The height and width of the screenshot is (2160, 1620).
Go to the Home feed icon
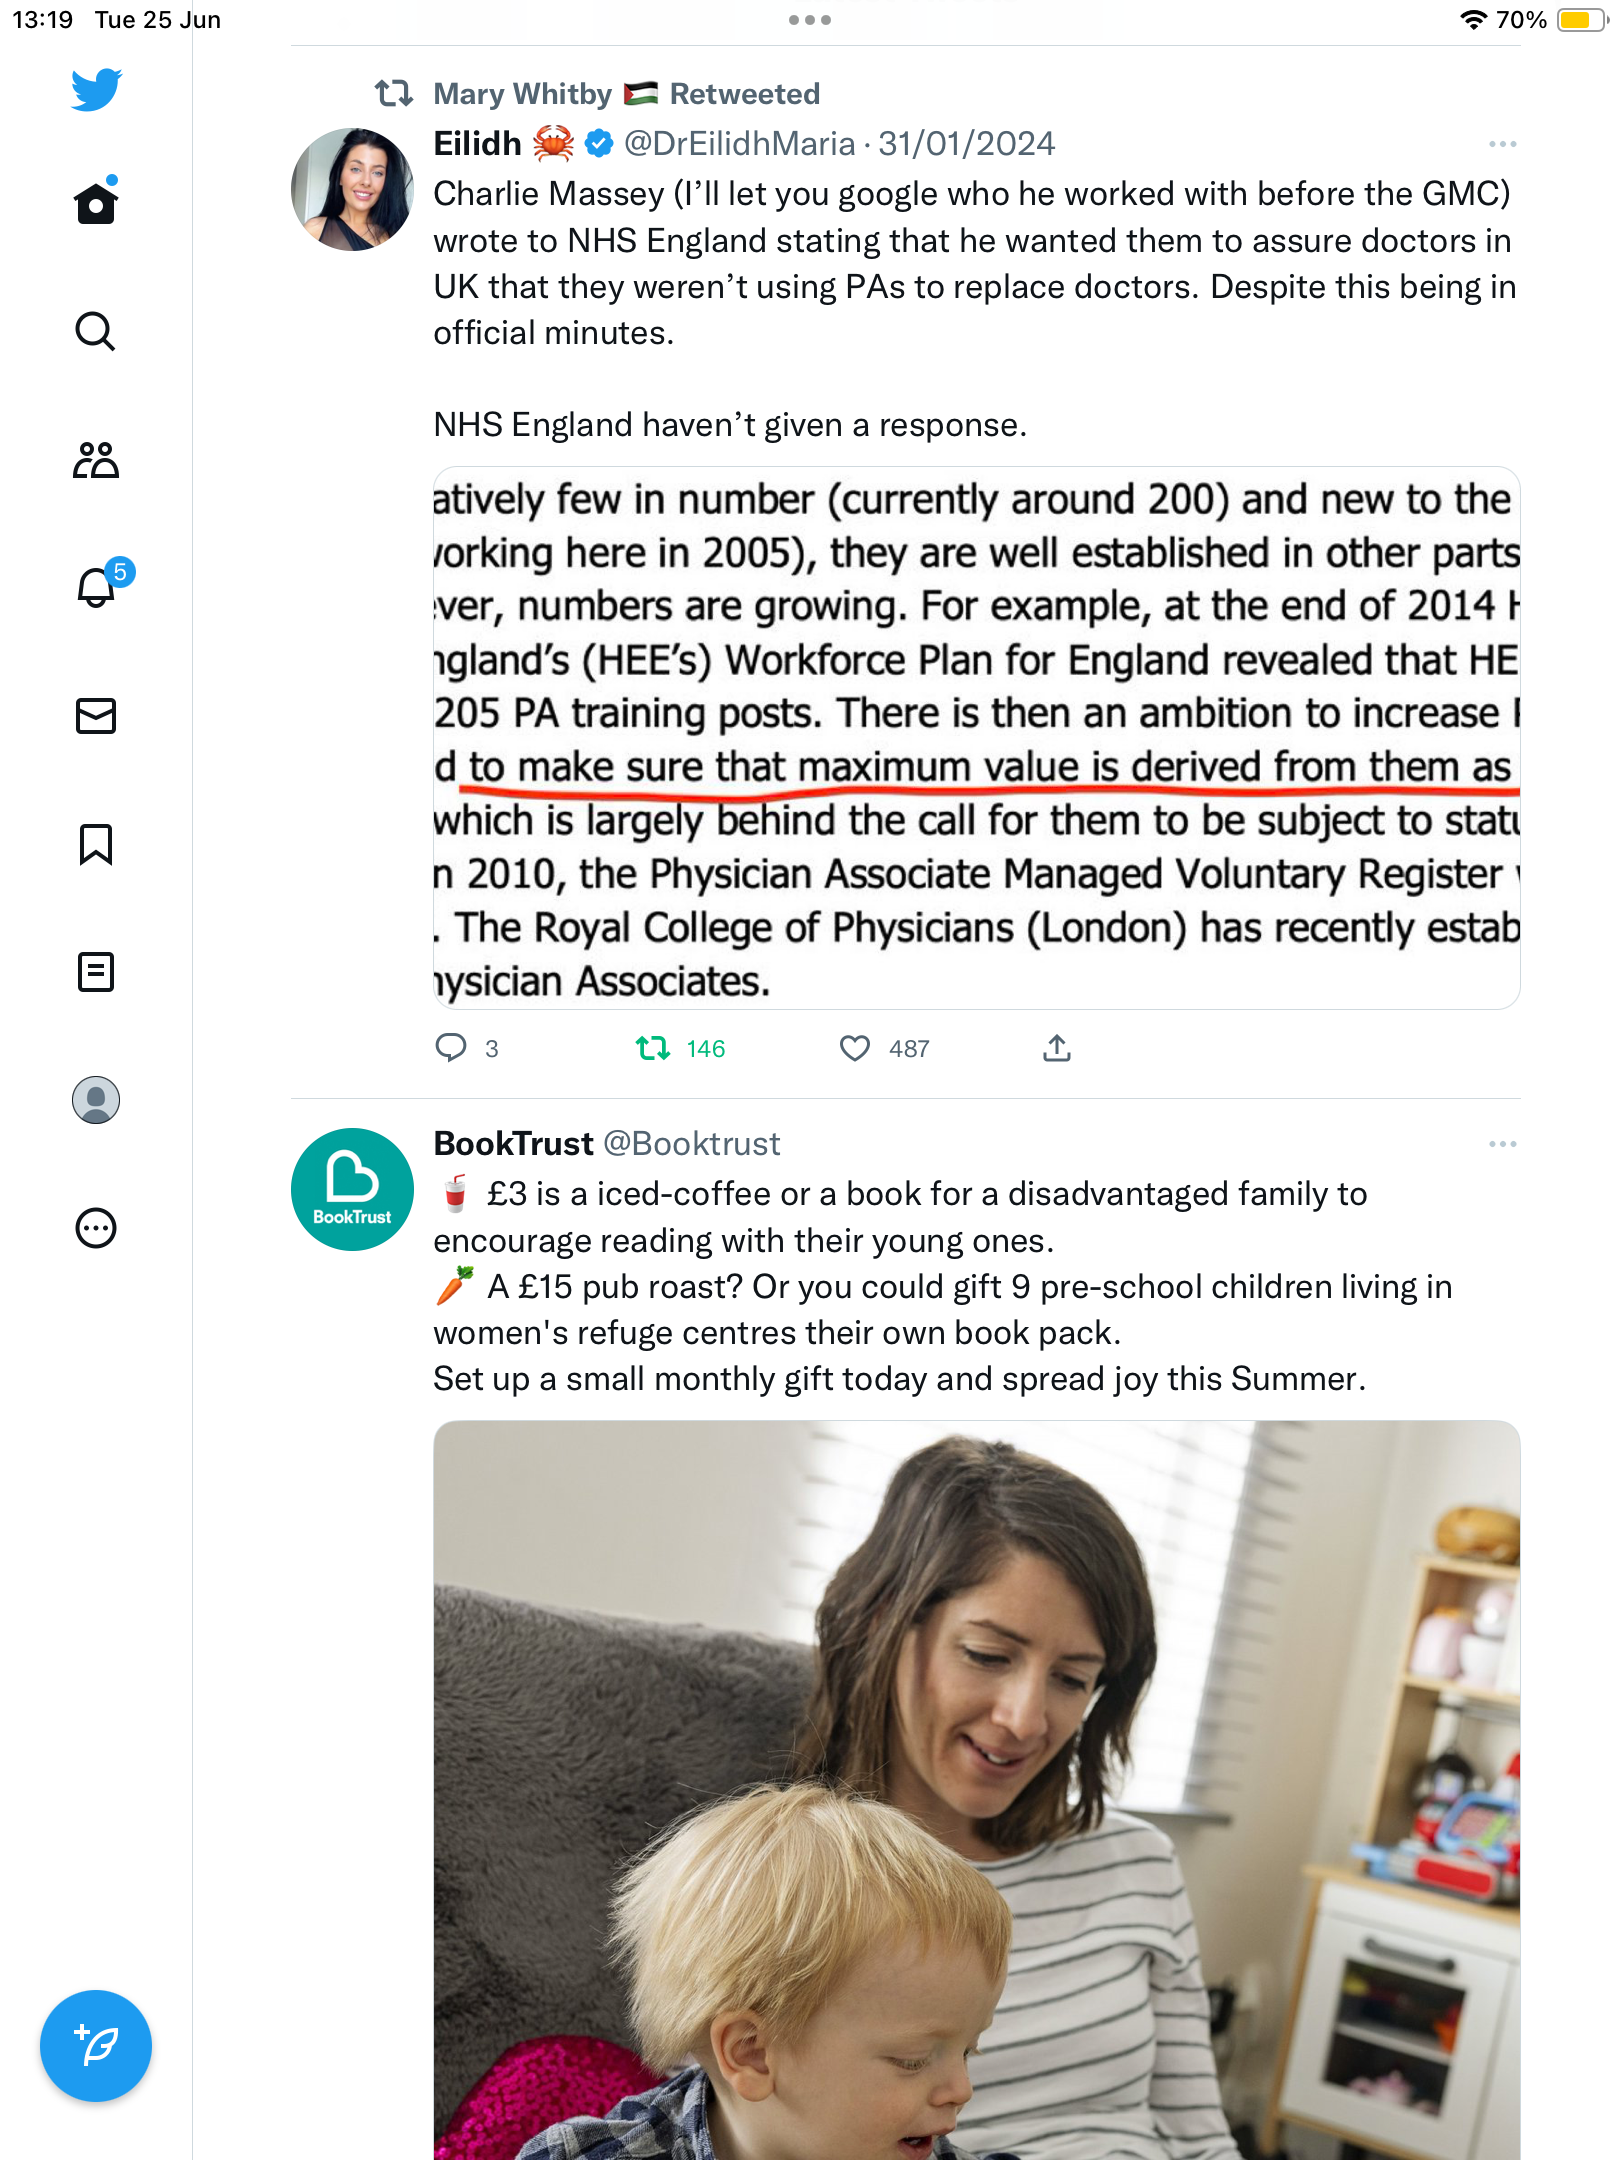(x=96, y=202)
